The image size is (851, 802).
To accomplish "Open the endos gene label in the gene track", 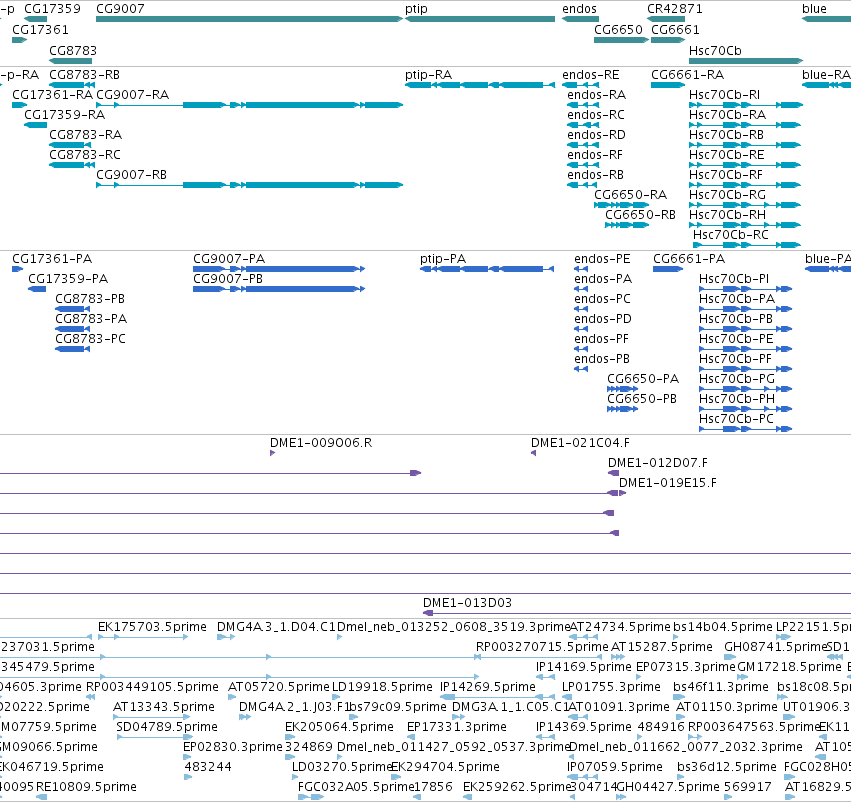I will coord(579,9).
